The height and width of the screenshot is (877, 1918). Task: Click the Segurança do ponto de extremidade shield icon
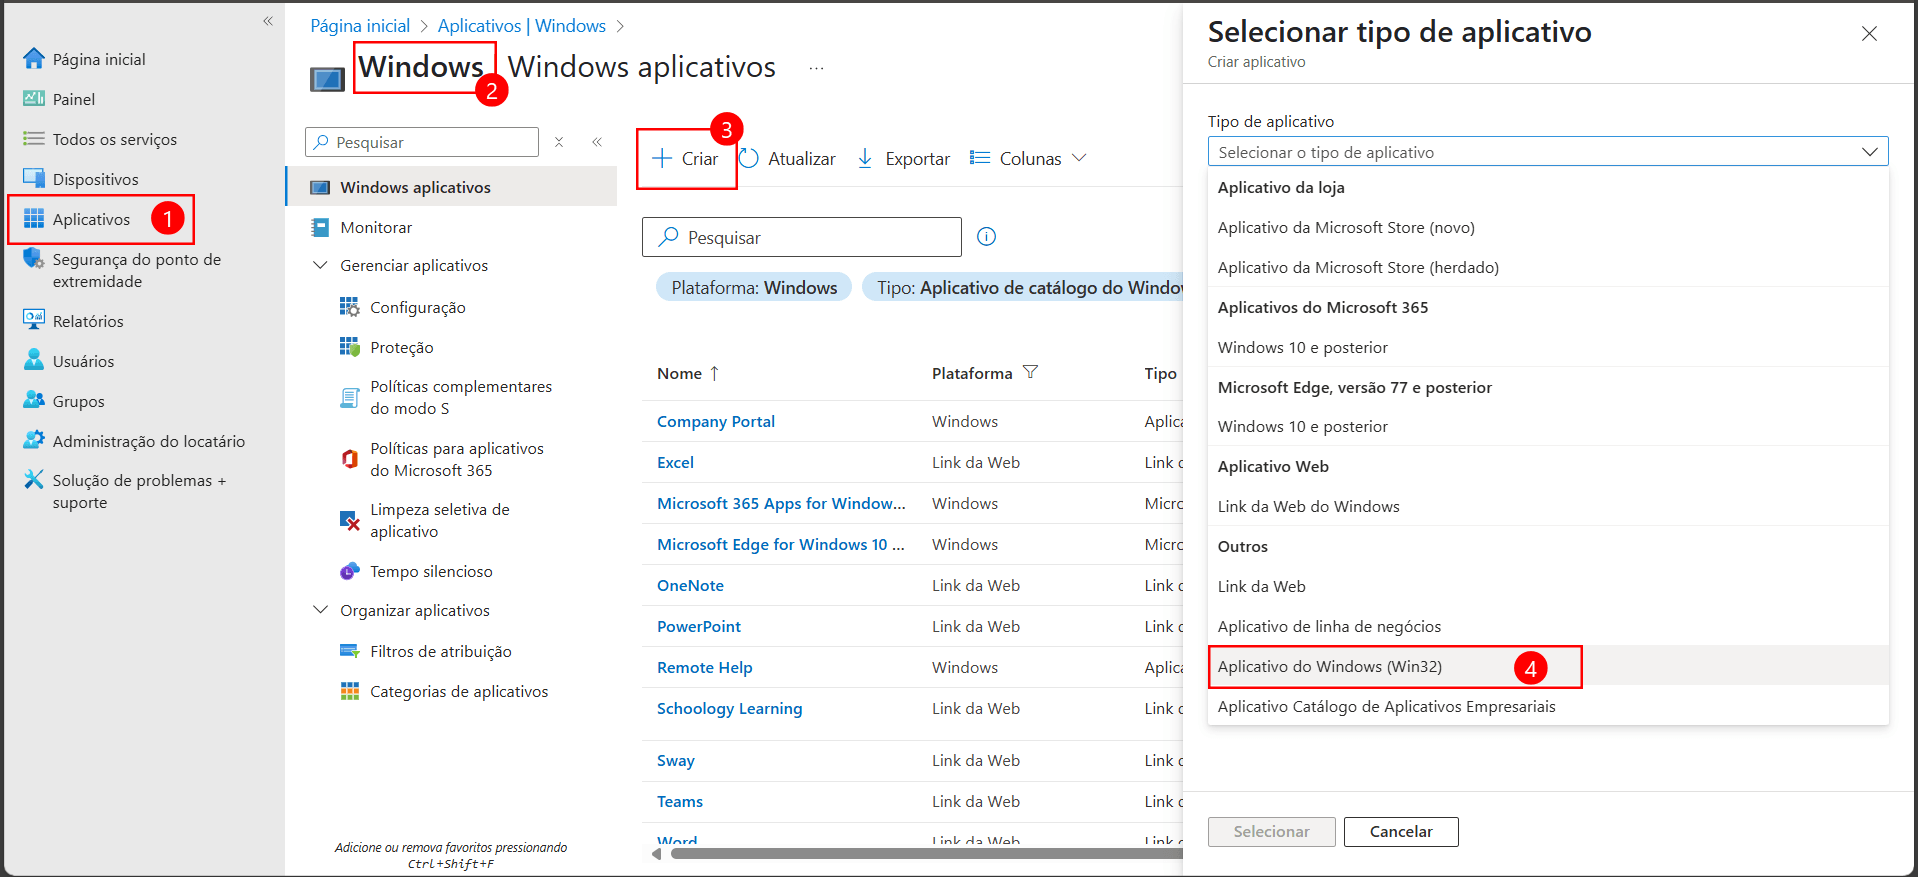coord(34,259)
